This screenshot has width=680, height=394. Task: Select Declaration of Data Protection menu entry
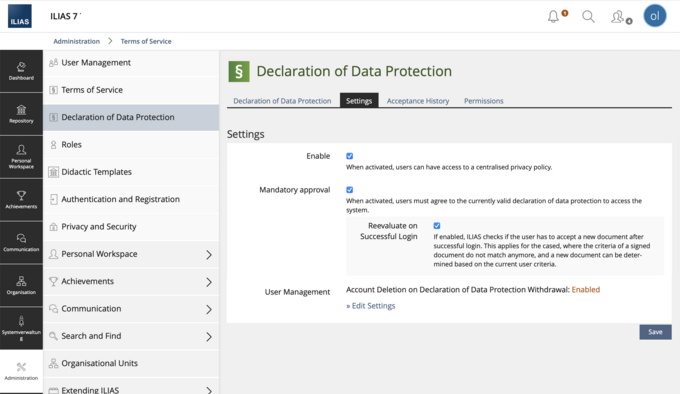[131, 117]
